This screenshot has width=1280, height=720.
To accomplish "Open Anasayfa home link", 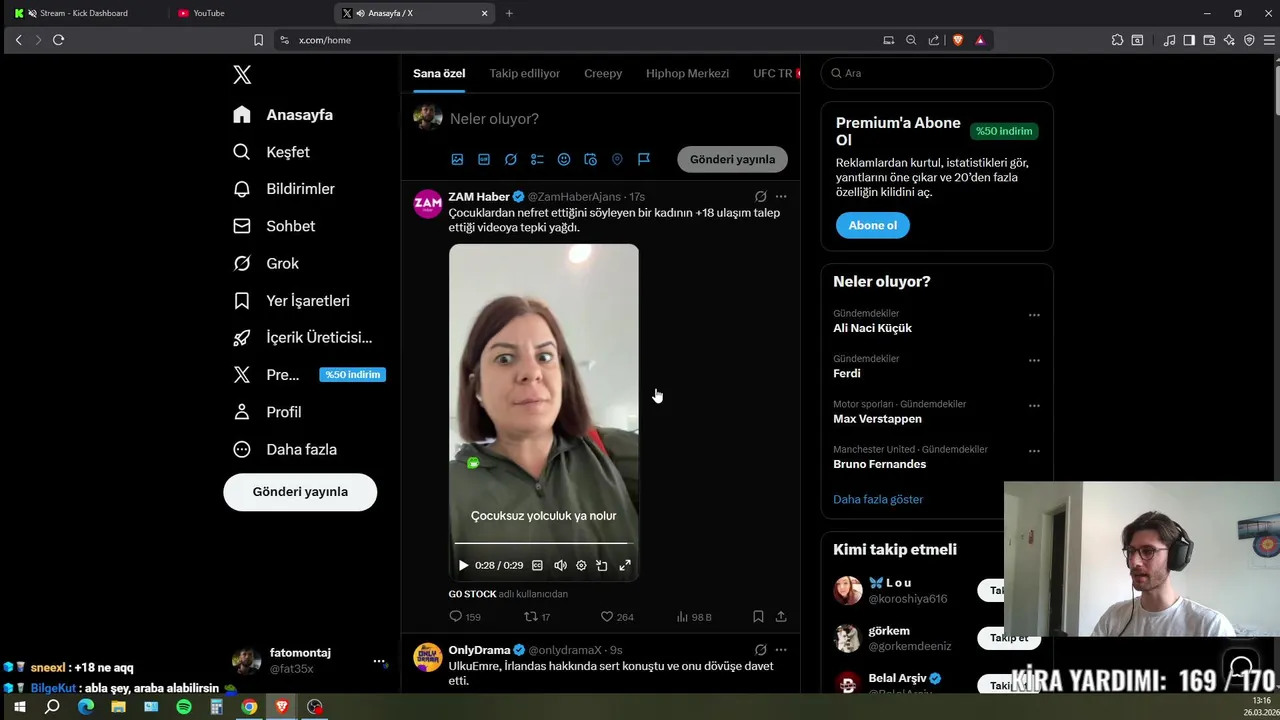I will [283, 115].
